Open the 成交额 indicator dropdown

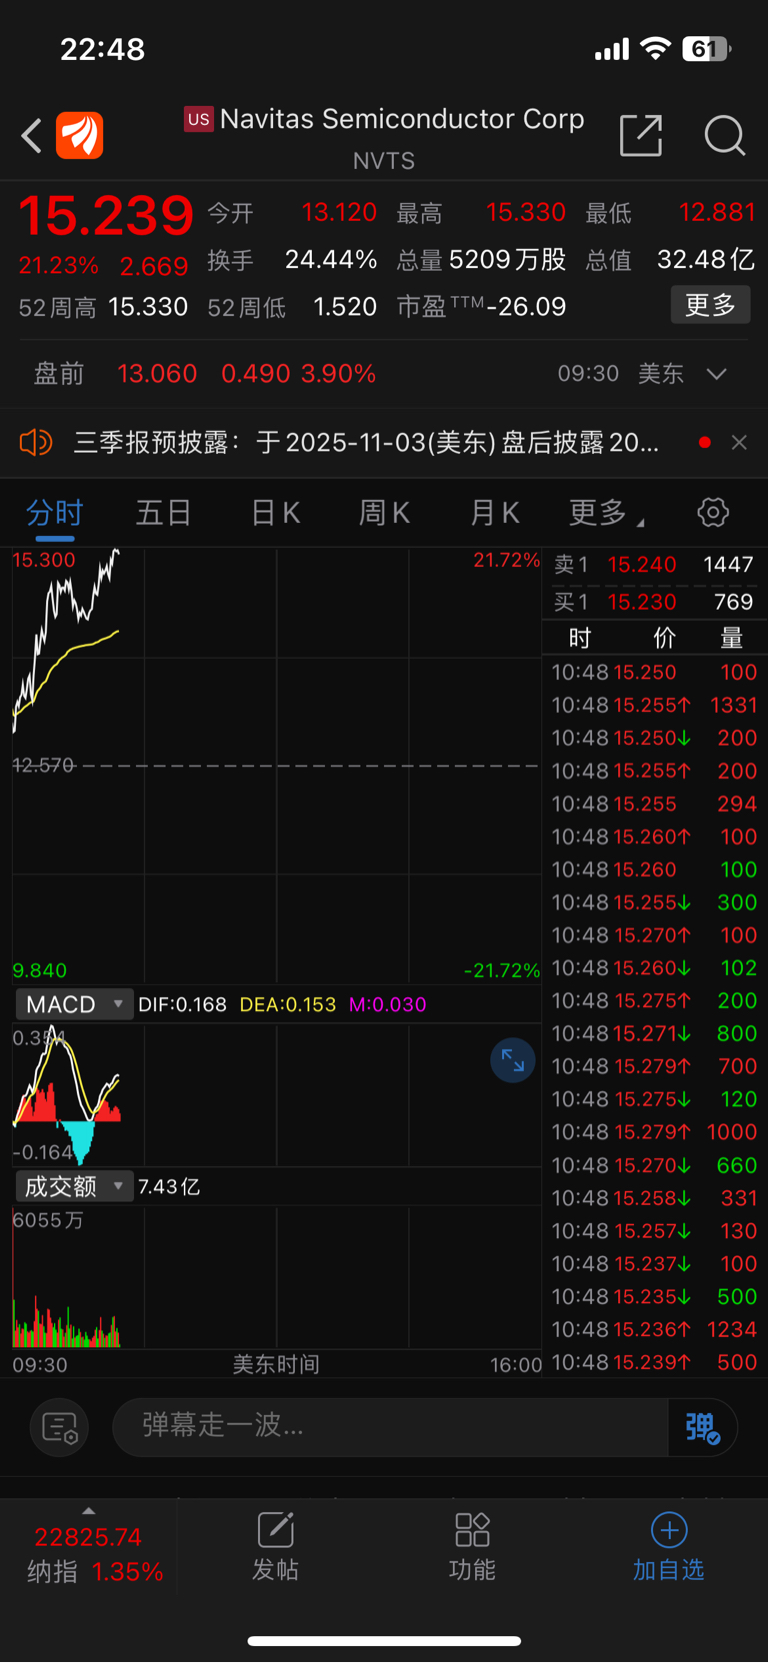pyautogui.click(x=74, y=1186)
